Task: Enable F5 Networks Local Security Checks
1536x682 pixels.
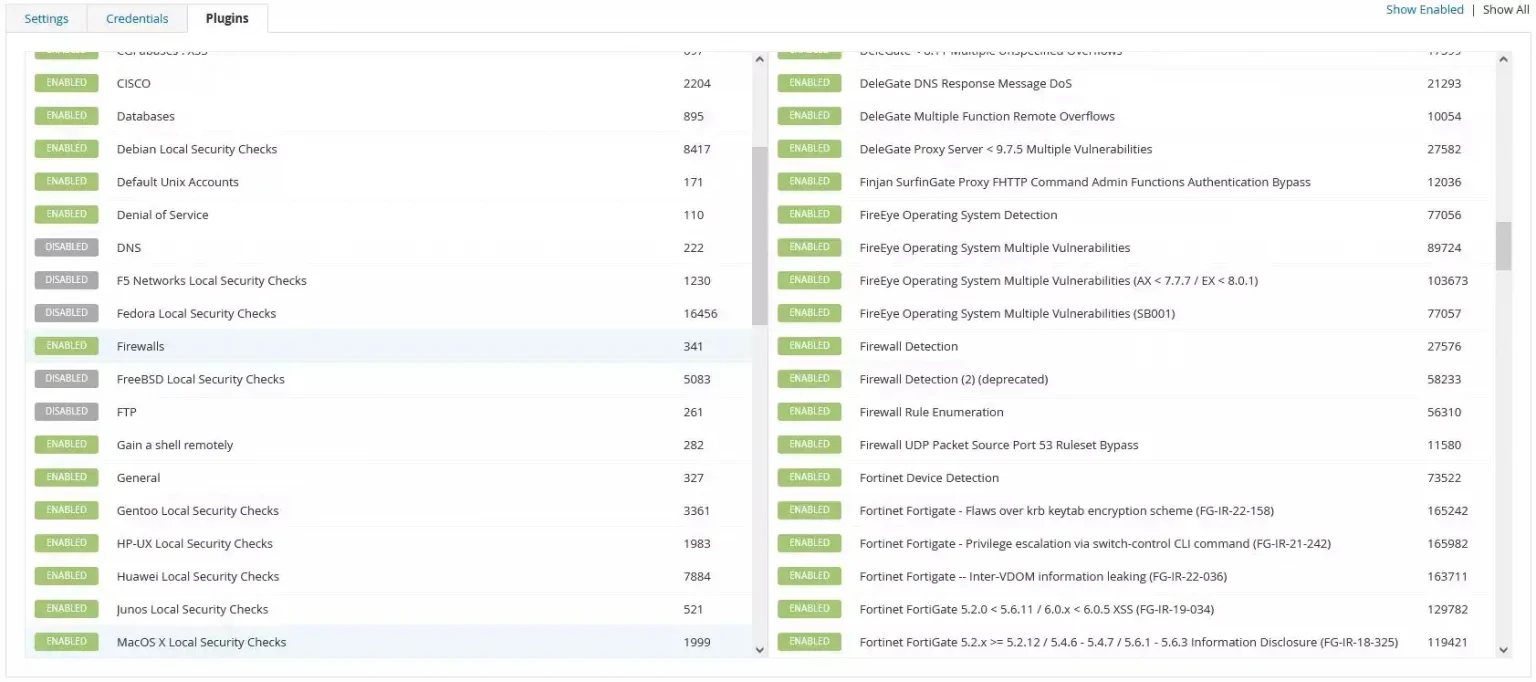Action: pos(66,280)
